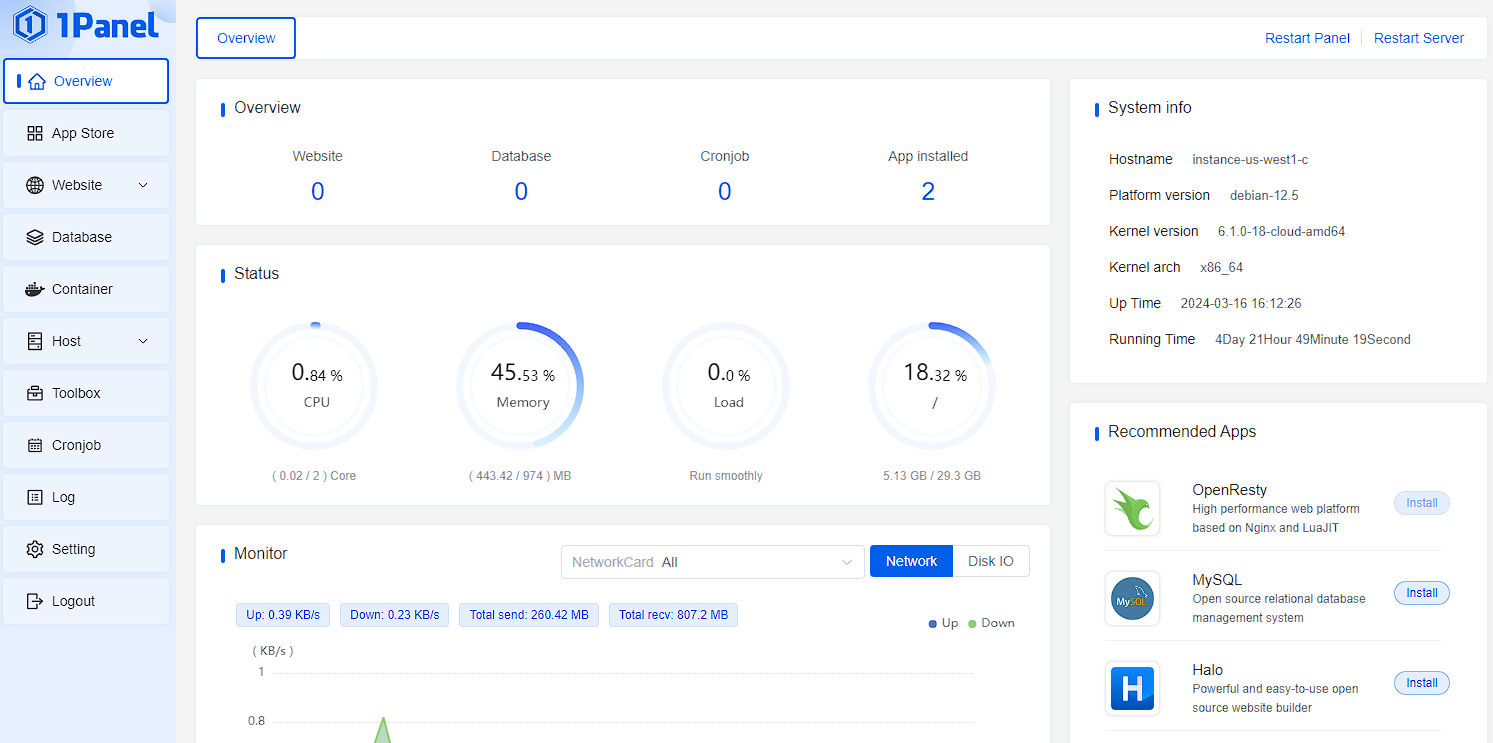The width and height of the screenshot is (1493, 743).
Task: Click the Load gauge
Action: tap(726, 385)
